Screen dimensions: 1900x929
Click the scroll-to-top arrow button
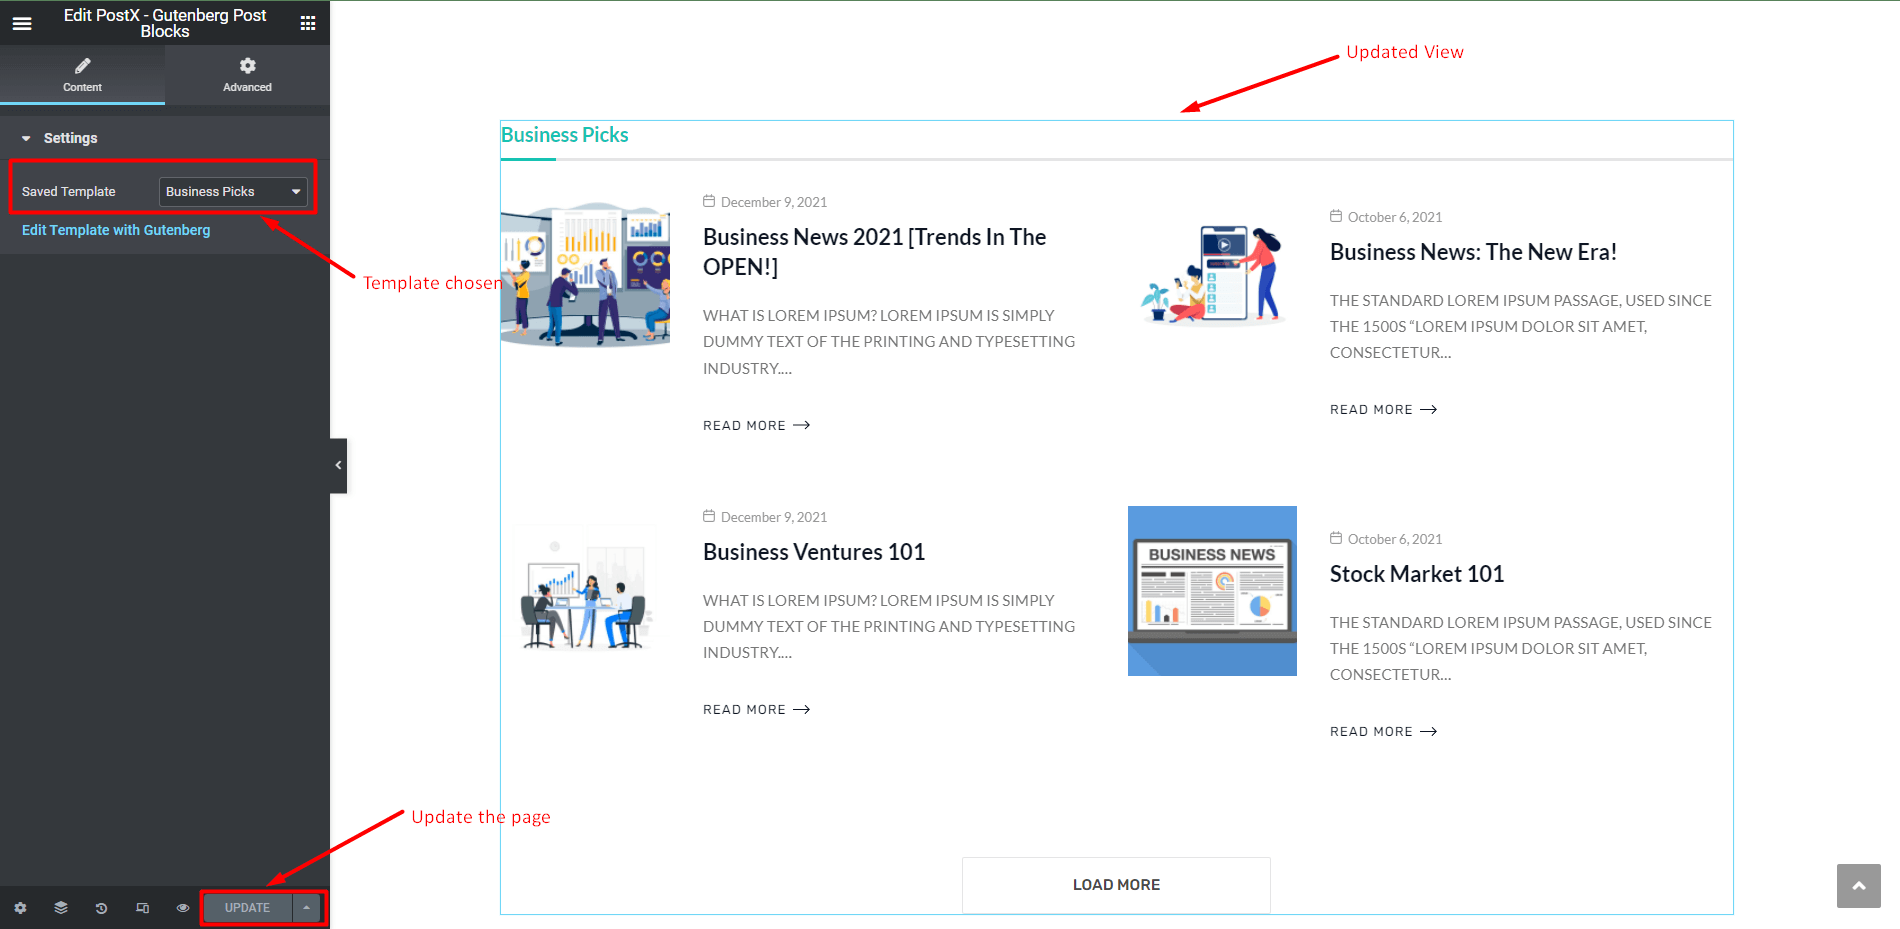(1858, 886)
